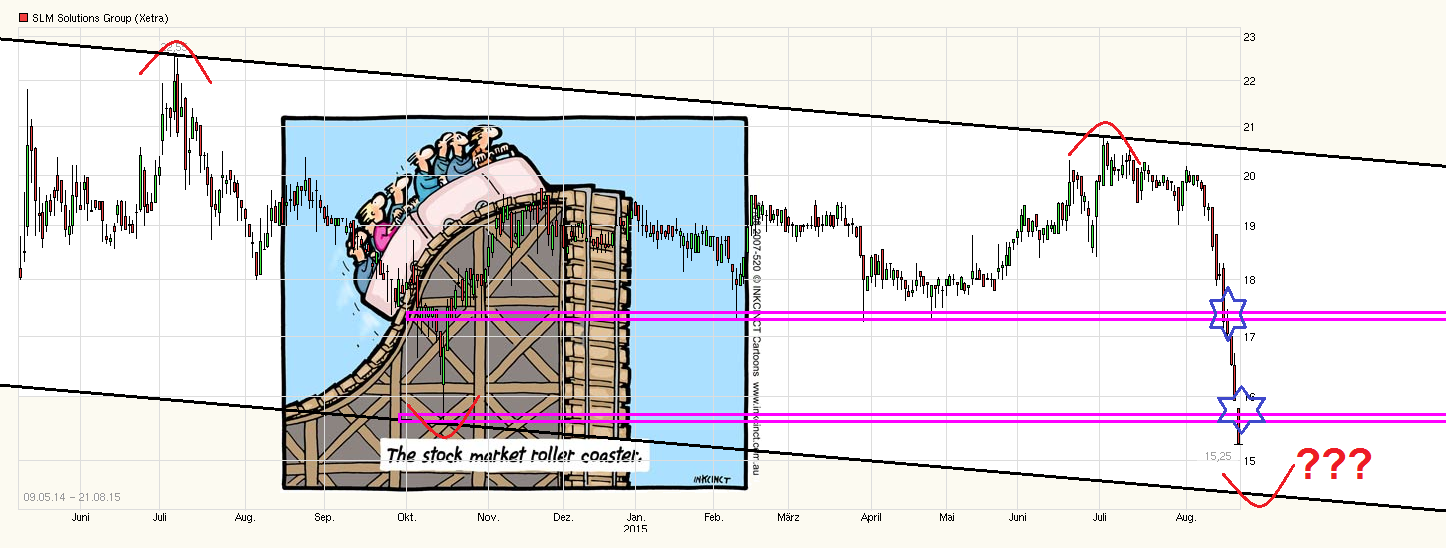Click the y-axis value 19

click(x=1248, y=227)
